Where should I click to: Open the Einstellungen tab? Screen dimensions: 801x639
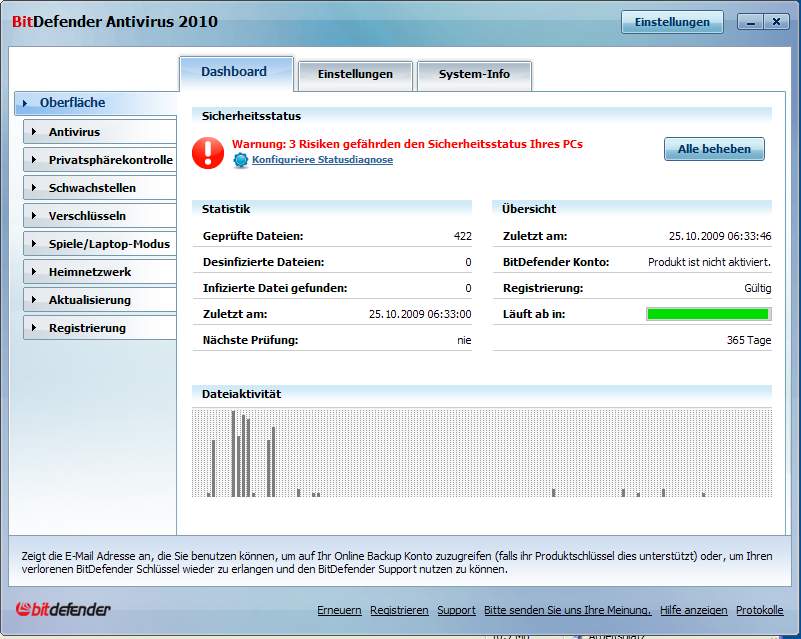coord(355,75)
